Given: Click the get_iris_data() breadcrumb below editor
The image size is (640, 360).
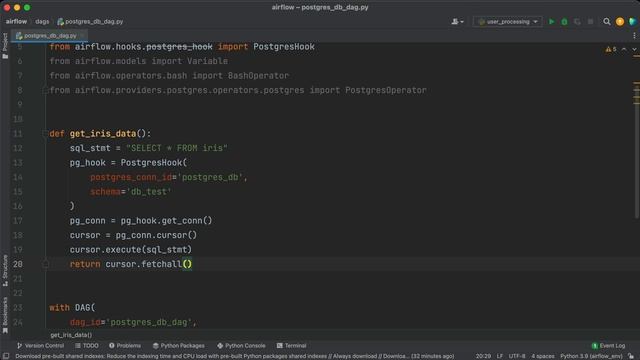Looking at the screenshot, I should click(x=71, y=335).
